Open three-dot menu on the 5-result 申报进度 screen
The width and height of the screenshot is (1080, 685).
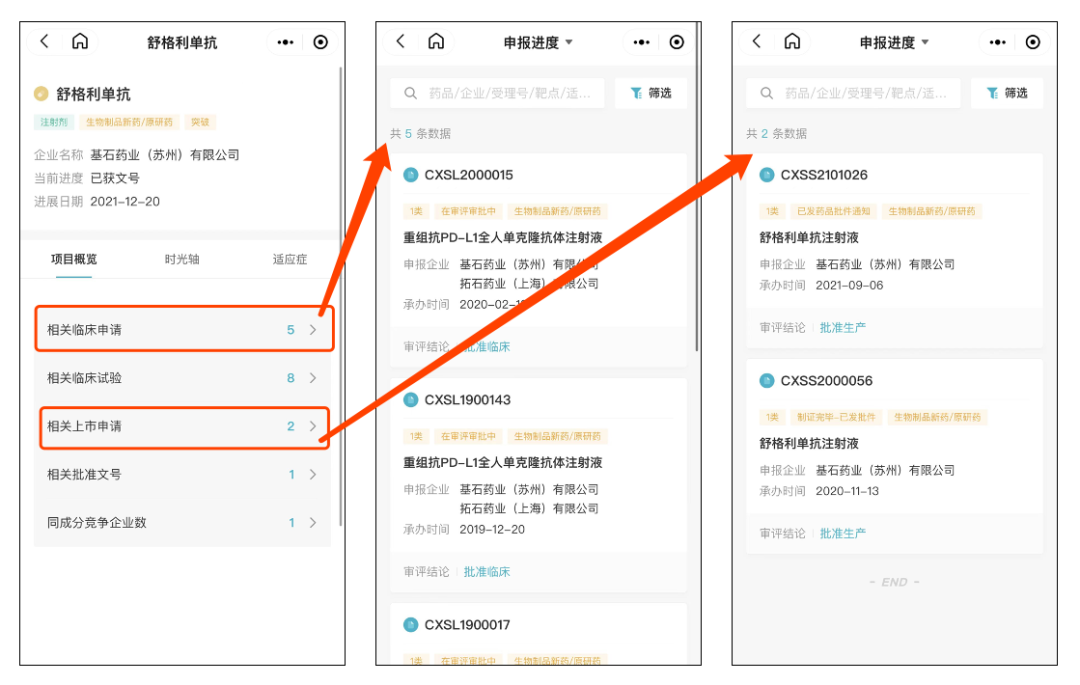(x=641, y=42)
